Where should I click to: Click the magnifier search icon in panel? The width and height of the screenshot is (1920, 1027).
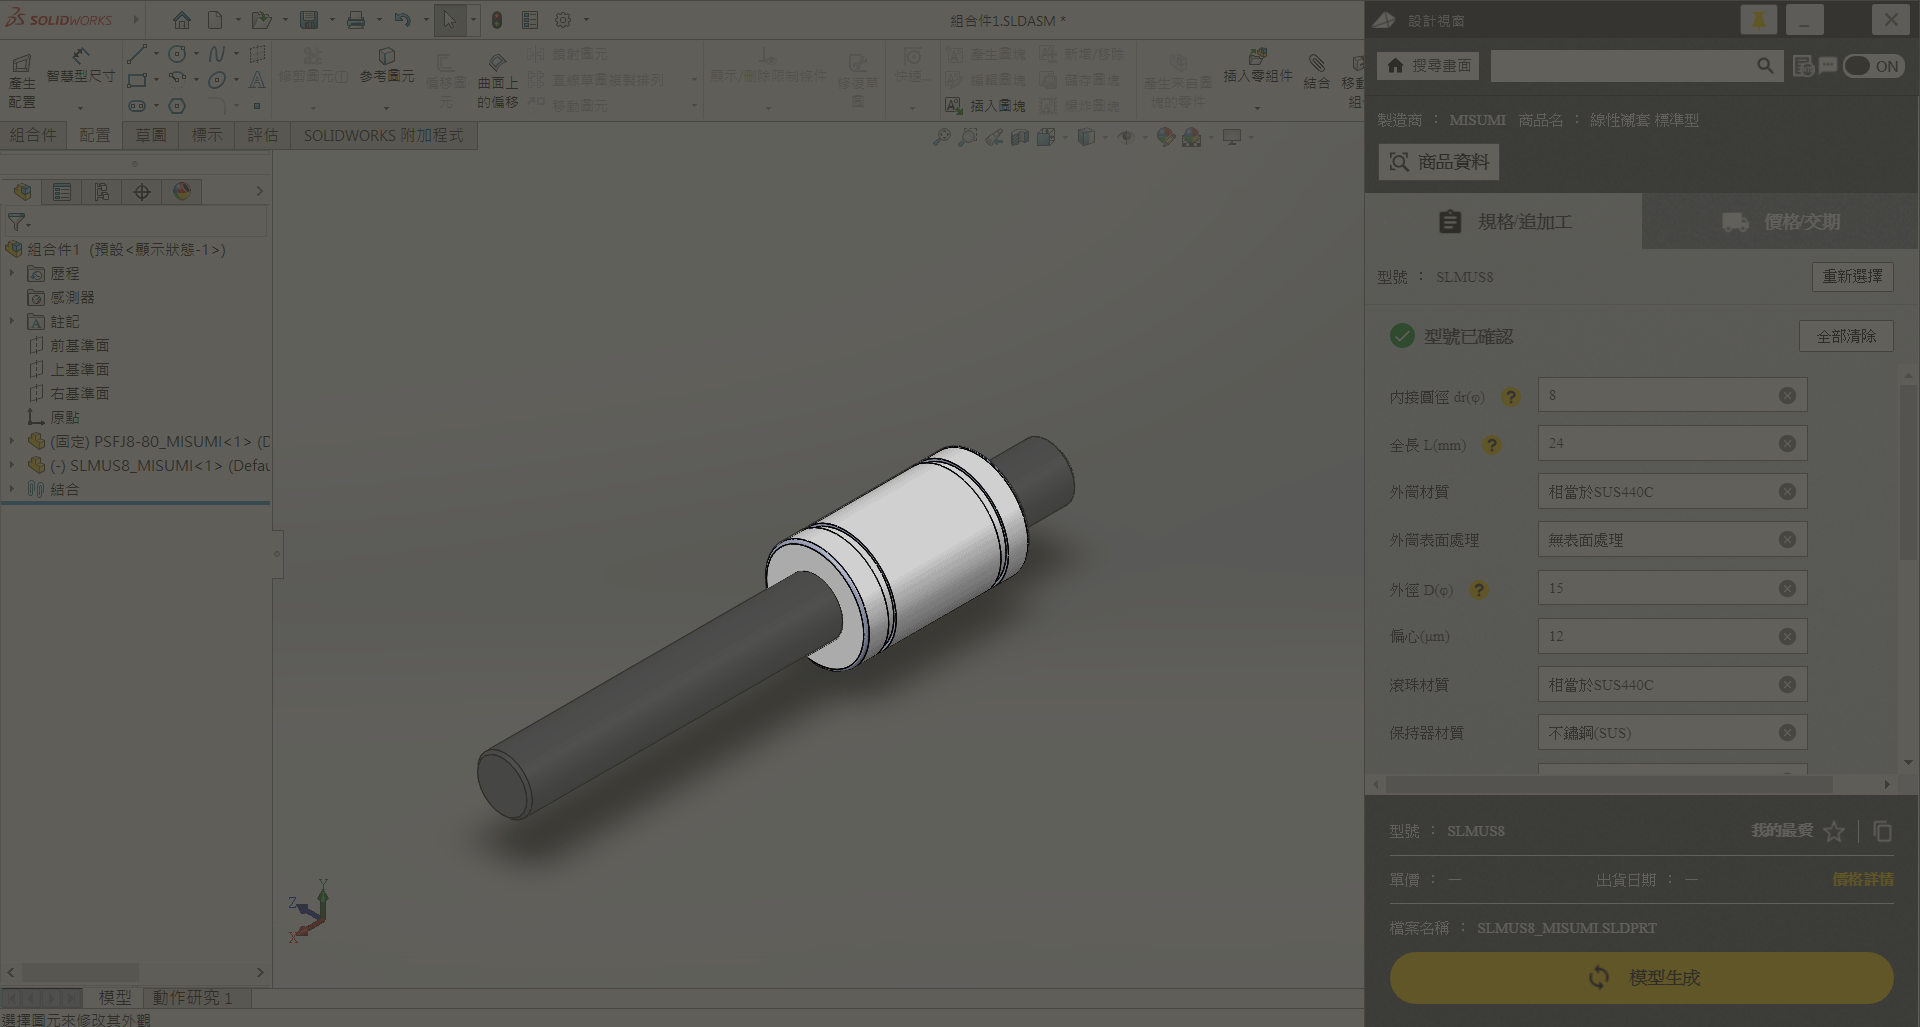tap(1765, 66)
